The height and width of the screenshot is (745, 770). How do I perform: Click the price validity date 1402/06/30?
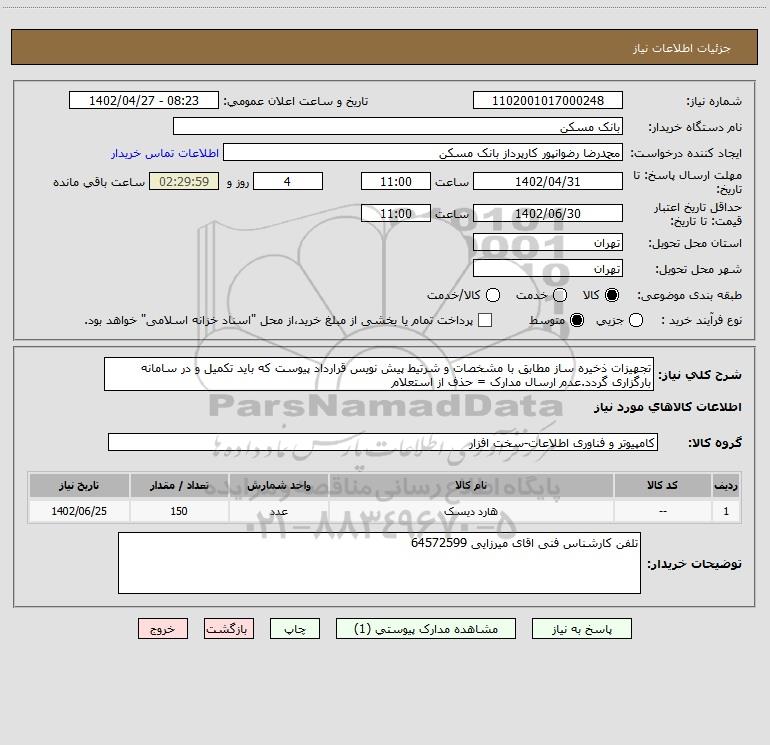pos(548,214)
